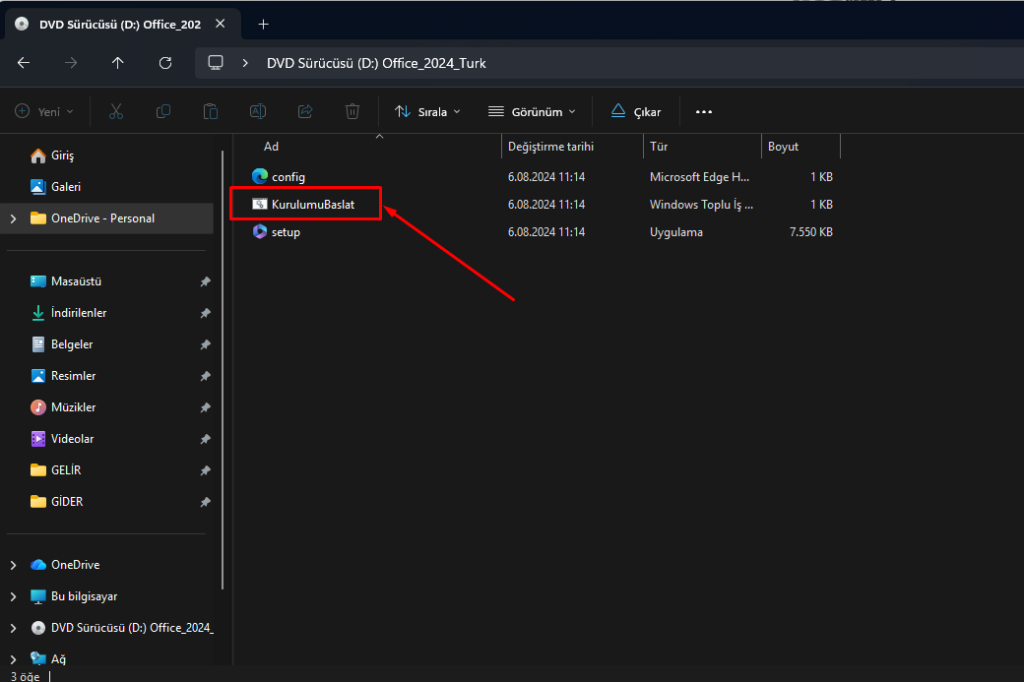This screenshot has height=682, width=1024.
Task: Expand the OneDrive - Personal tree node
Action: [13, 218]
